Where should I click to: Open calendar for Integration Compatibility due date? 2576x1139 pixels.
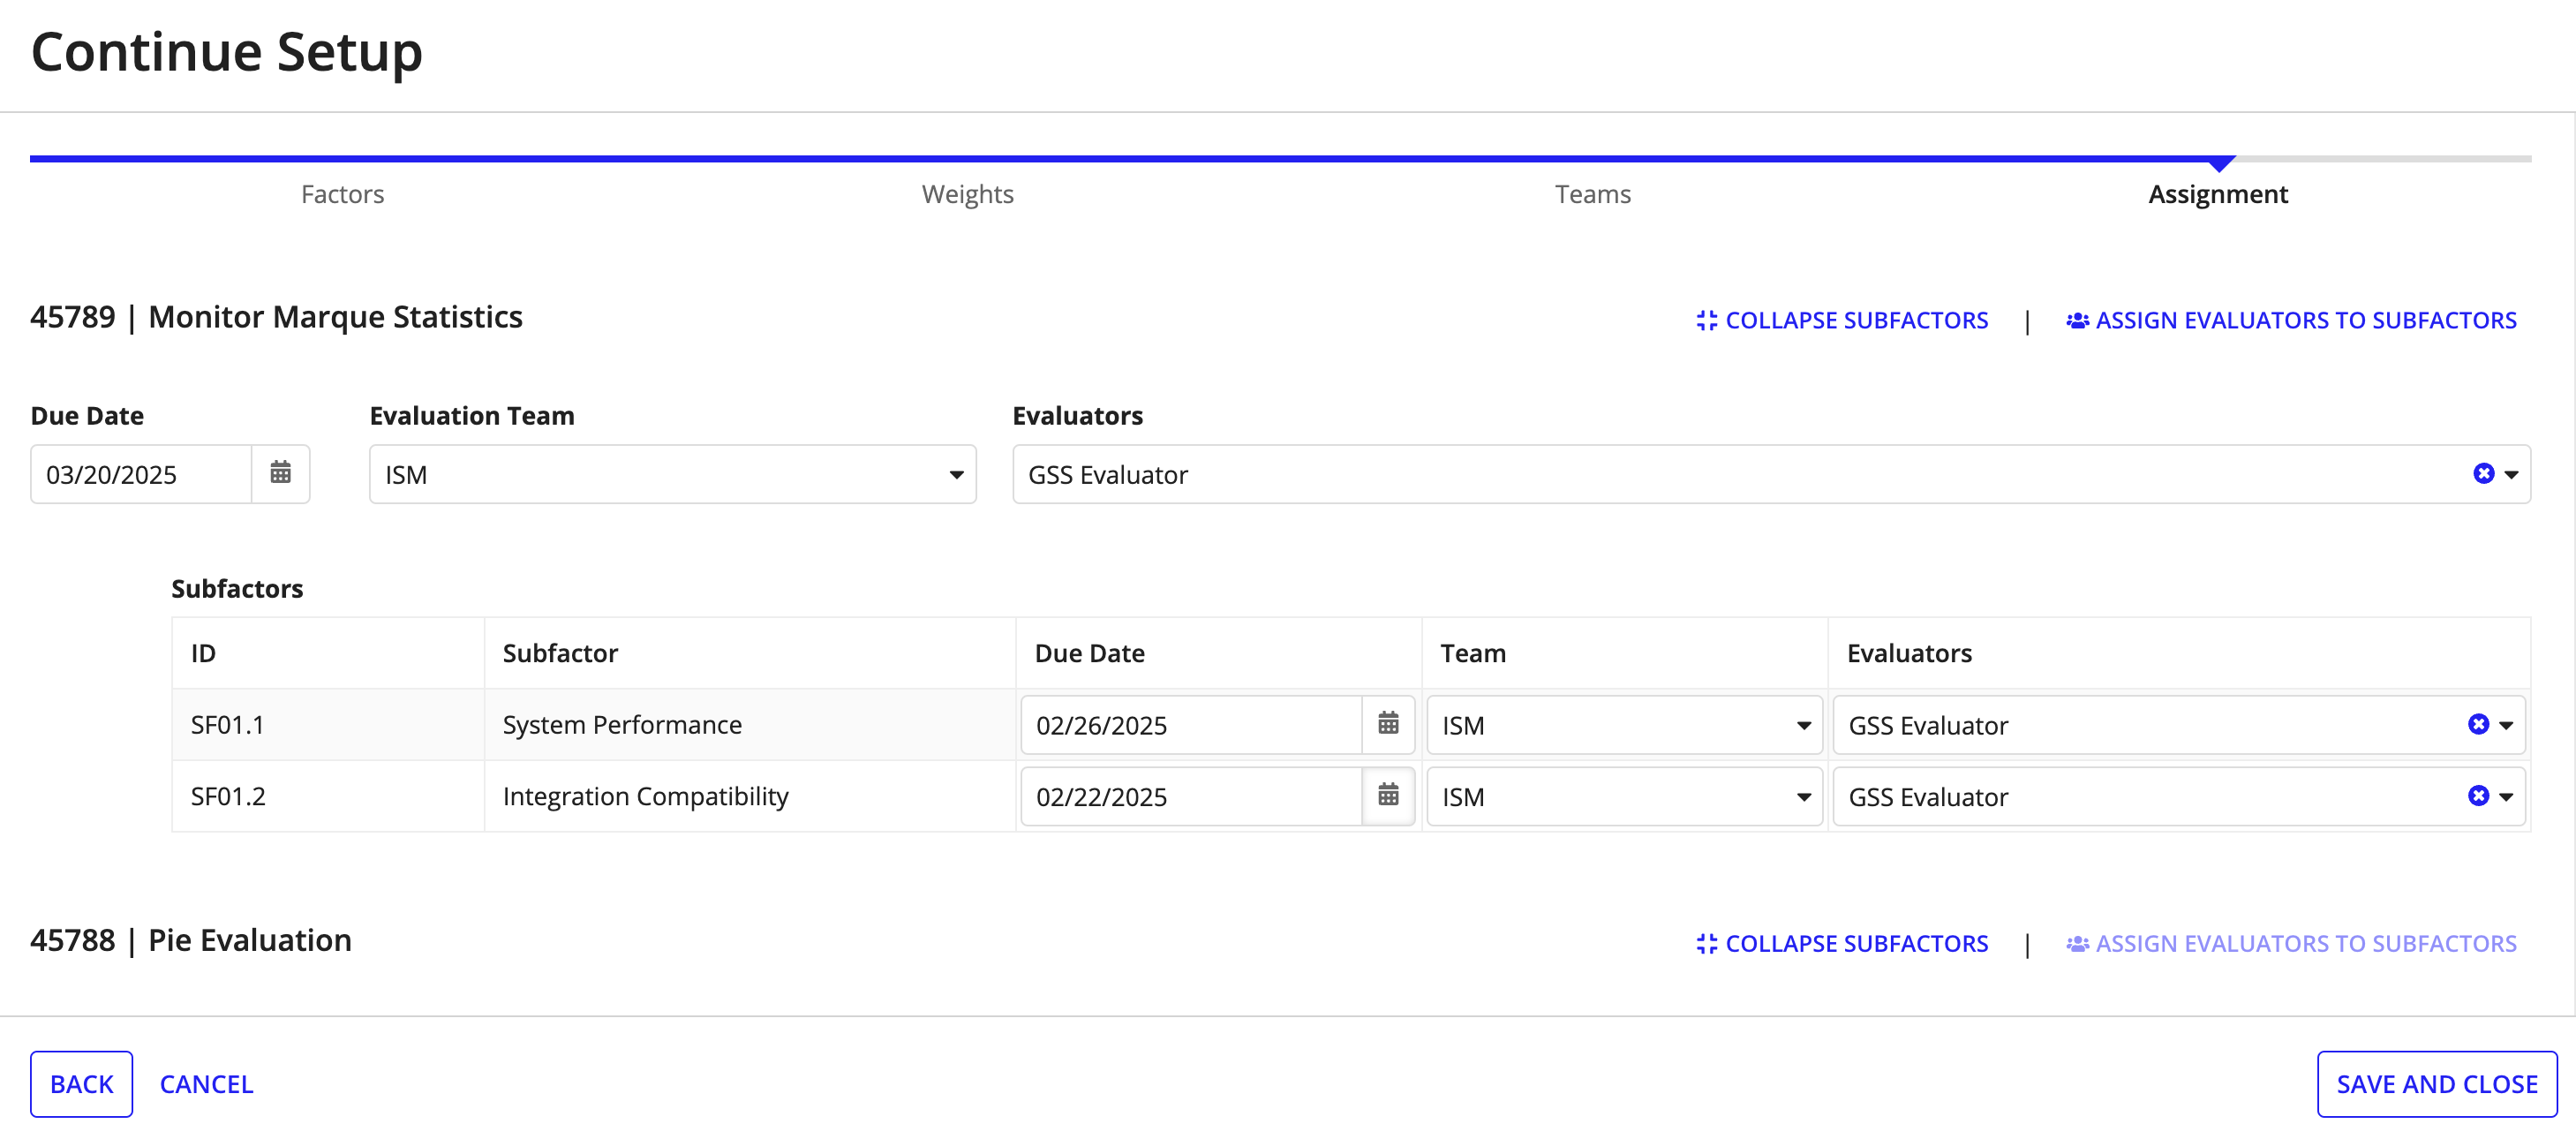point(1388,796)
